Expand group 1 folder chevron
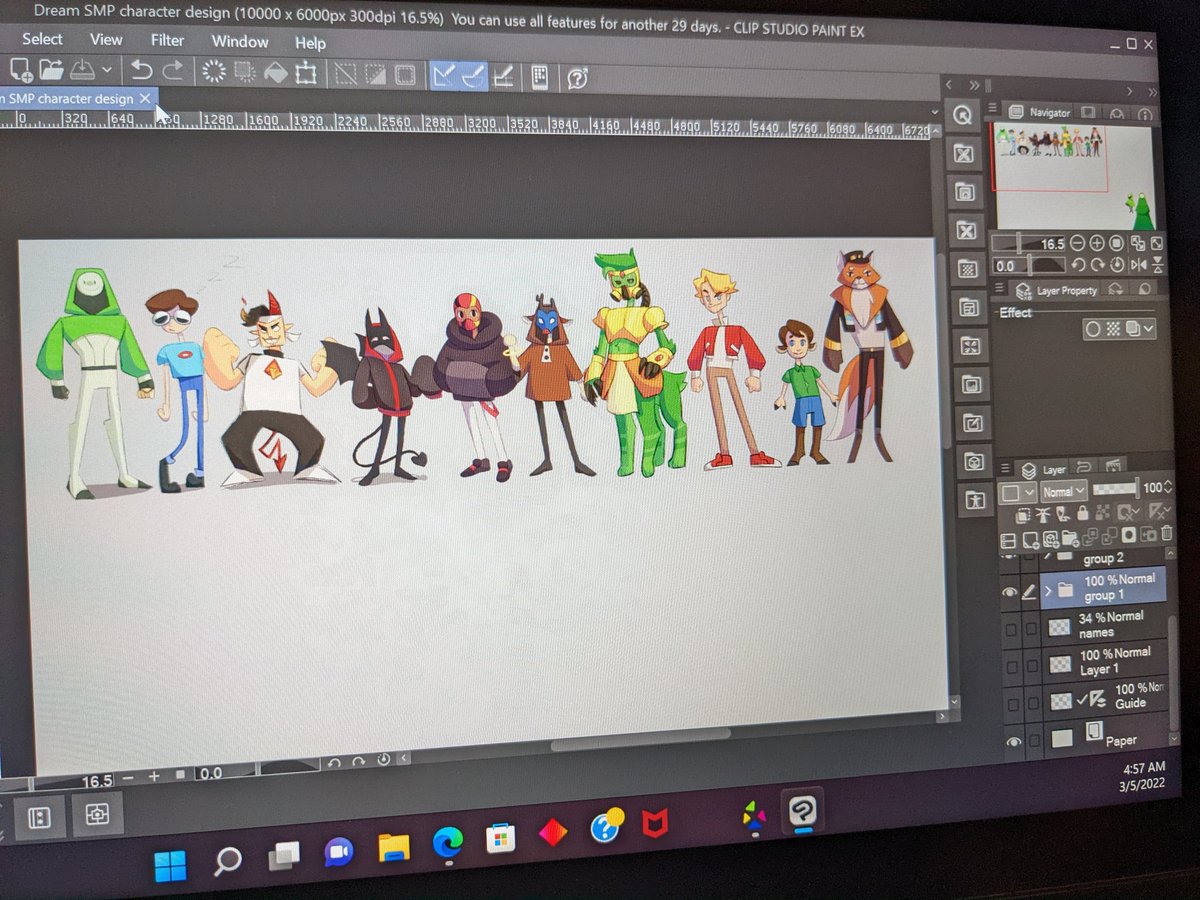 (1048, 590)
